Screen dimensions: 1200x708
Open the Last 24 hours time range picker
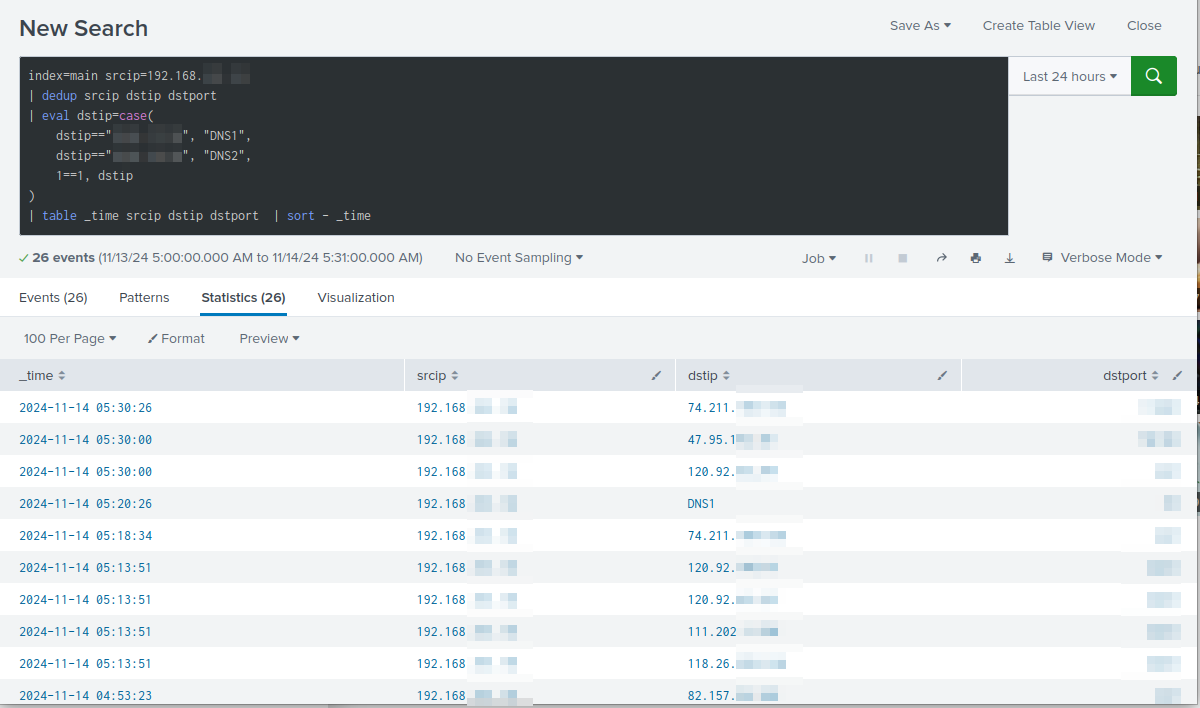pos(1069,76)
